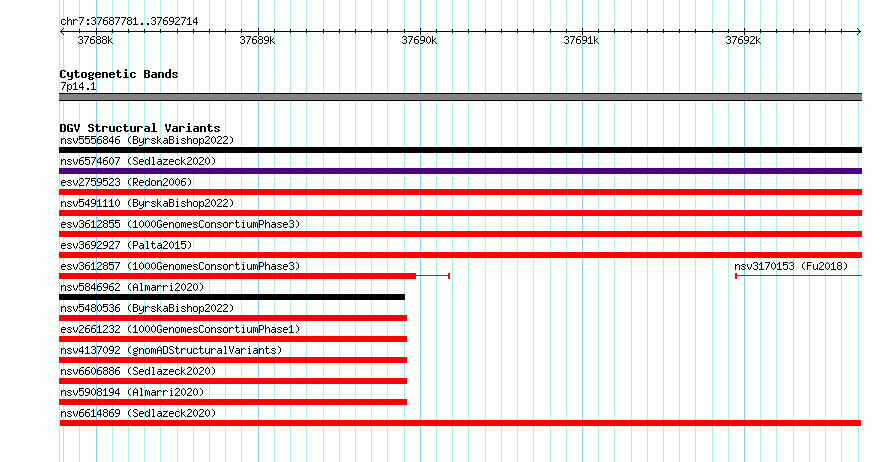The image size is (890, 462).
Task: Select the red esv2661232 variant bar
Action: pyautogui.click(x=233, y=339)
